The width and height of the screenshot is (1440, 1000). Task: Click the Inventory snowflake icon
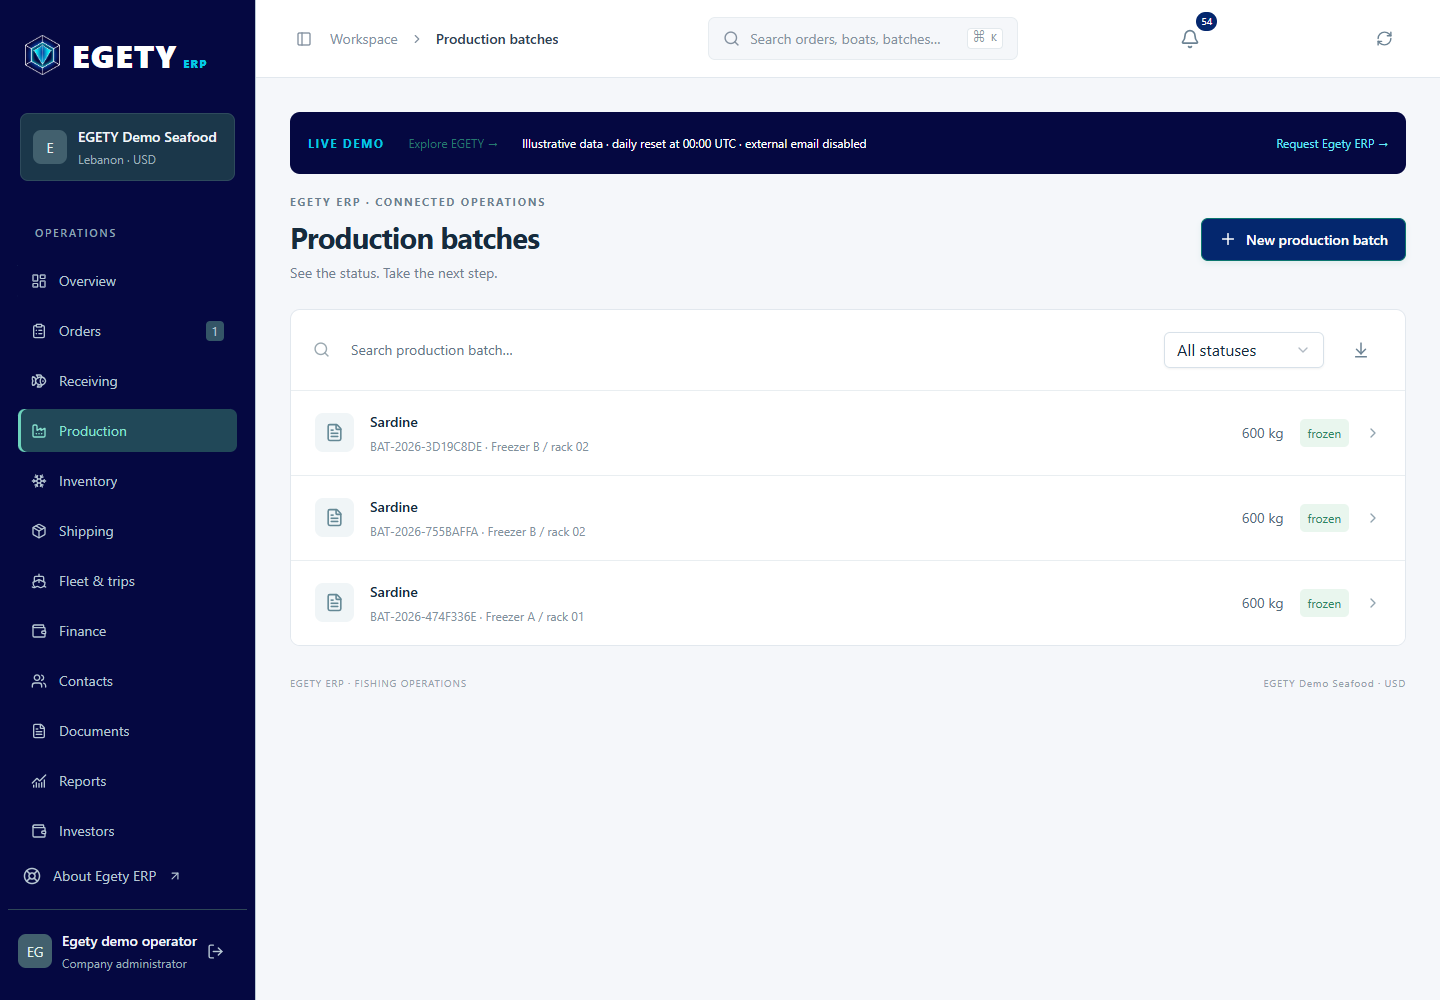pyautogui.click(x=39, y=481)
